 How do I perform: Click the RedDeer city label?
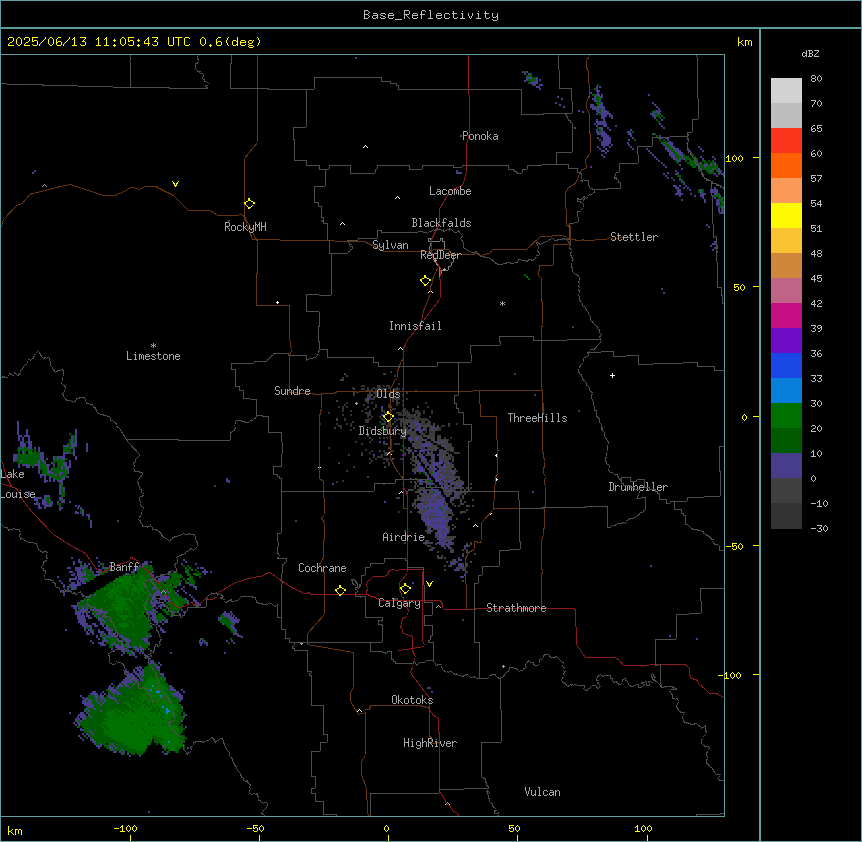[440, 255]
